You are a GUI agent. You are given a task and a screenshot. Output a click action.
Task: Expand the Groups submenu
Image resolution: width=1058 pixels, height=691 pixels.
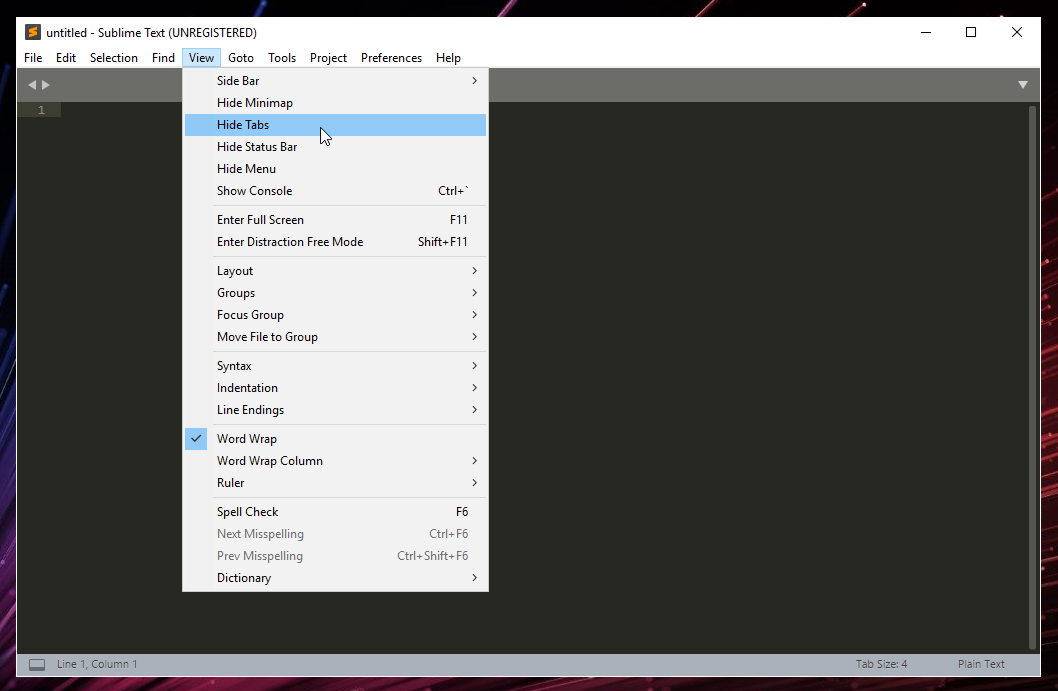(335, 293)
